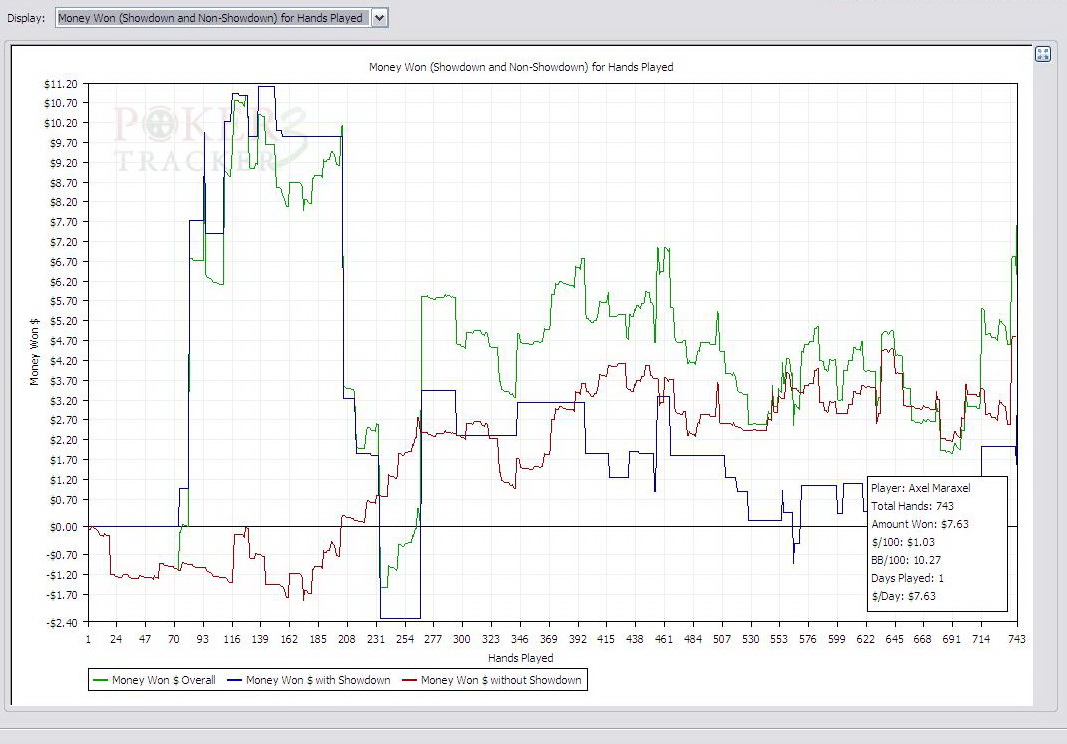Click the green Money Won $ Overall legend entry

click(154, 680)
